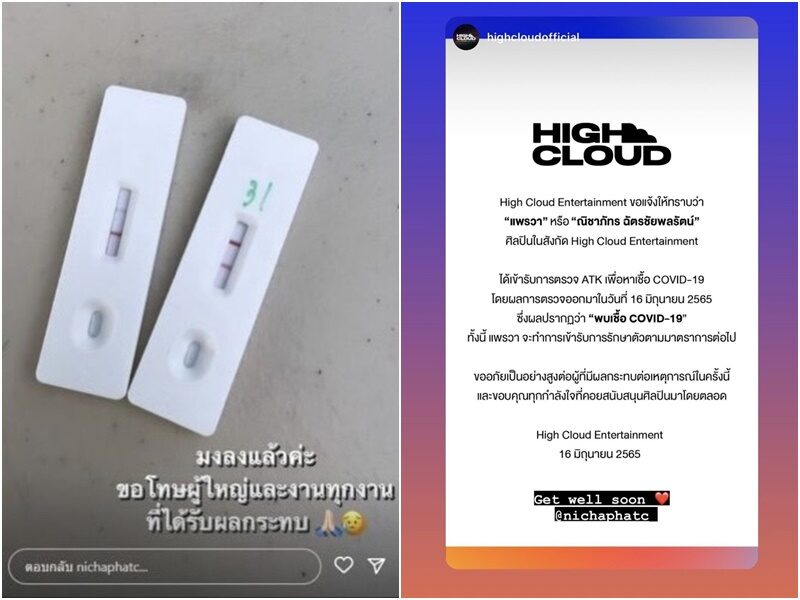The height and width of the screenshot is (600, 800).
Task: Click the handwritten 31 on the test kit
Action: 257,194
